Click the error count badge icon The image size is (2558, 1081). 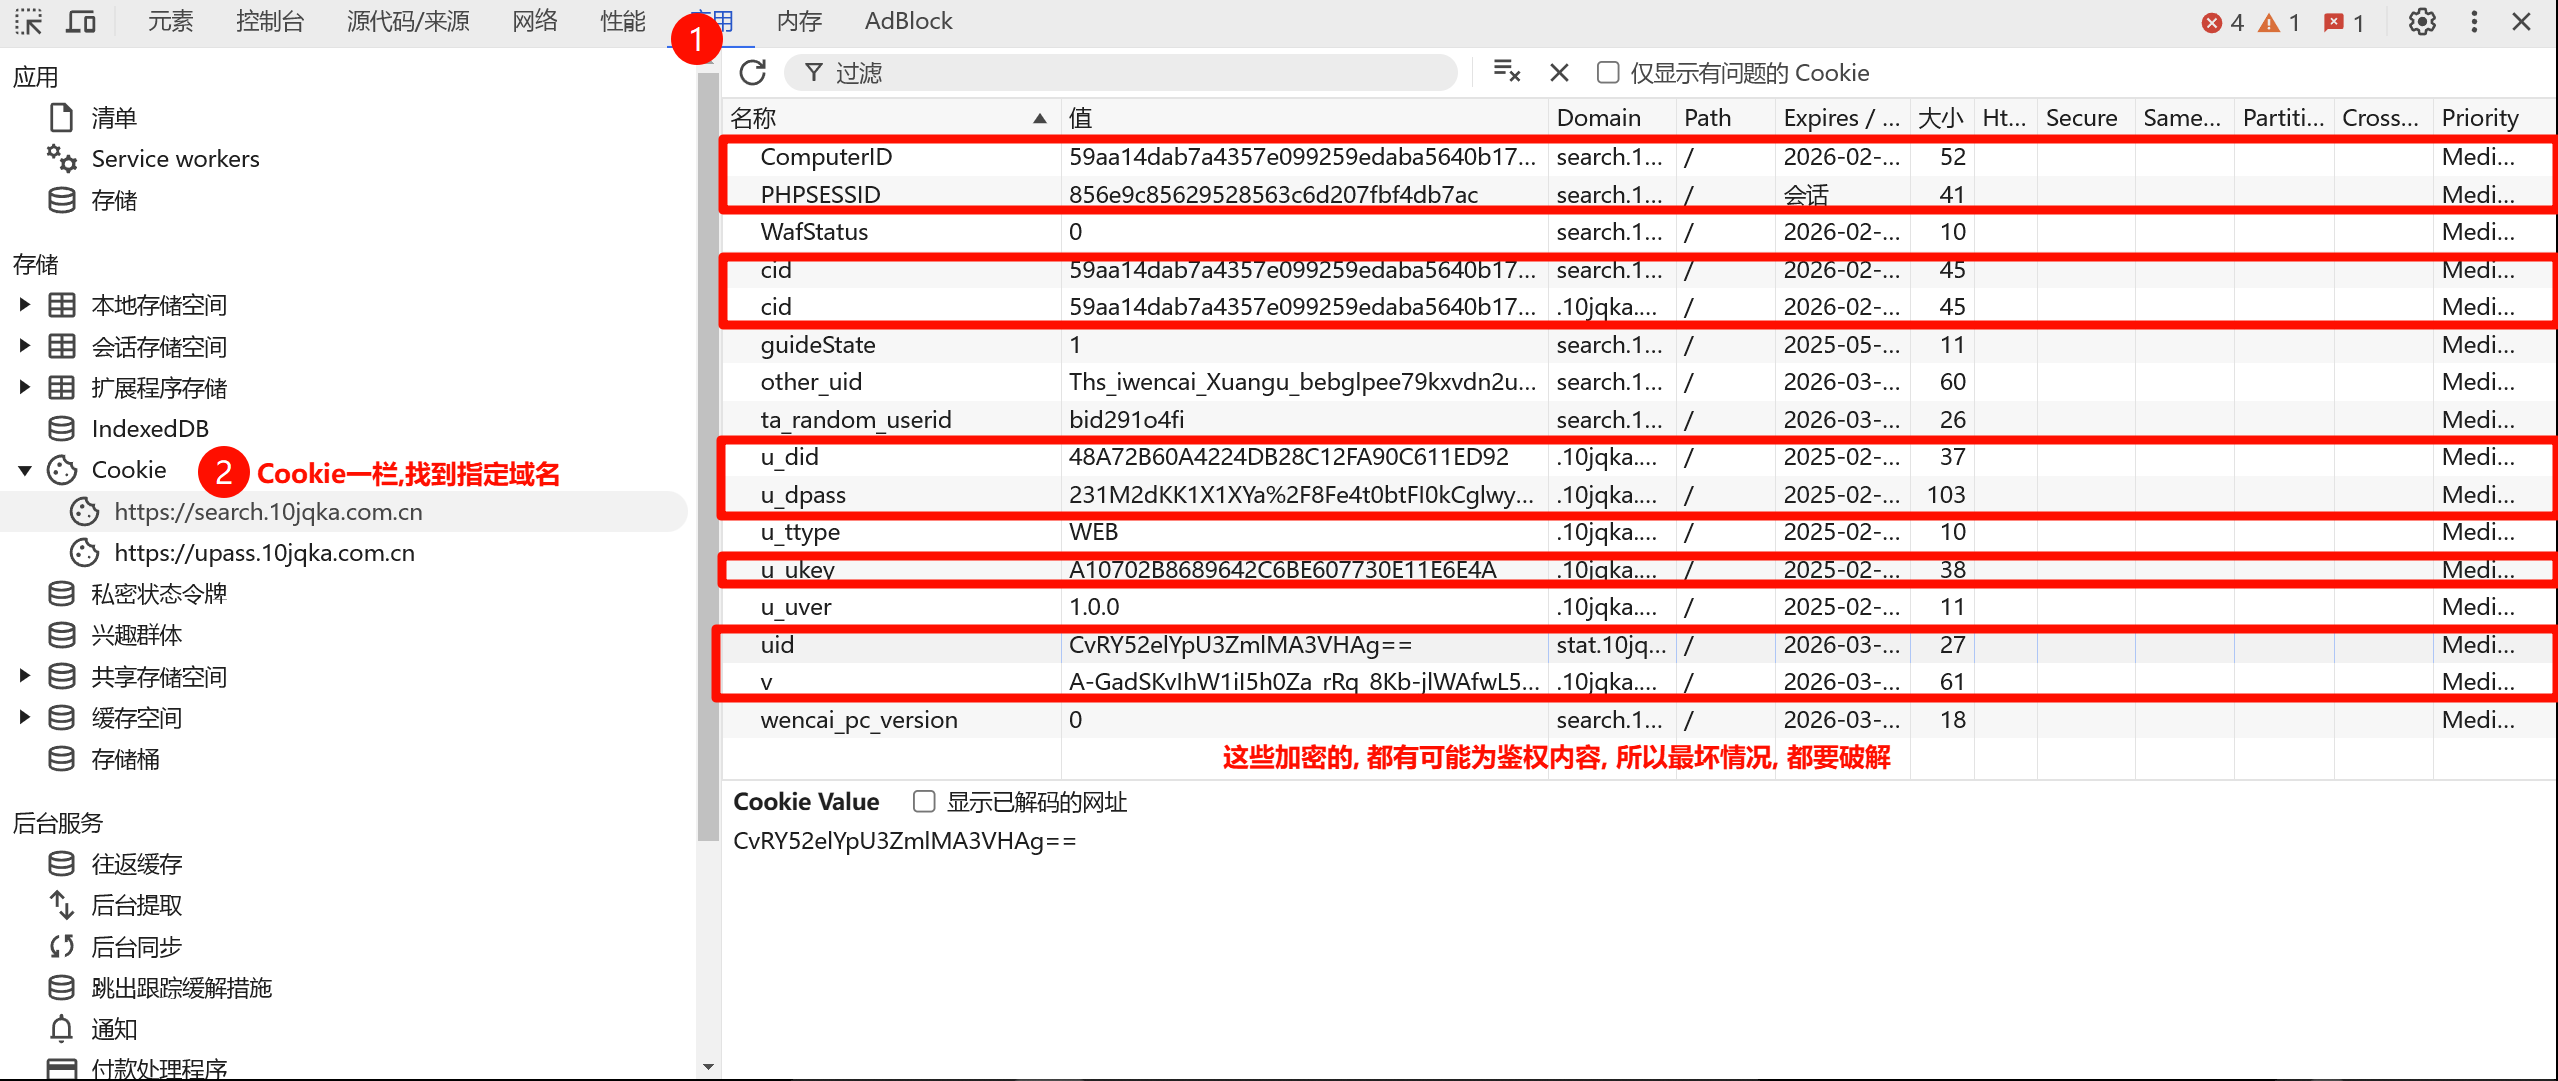[x=2211, y=23]
